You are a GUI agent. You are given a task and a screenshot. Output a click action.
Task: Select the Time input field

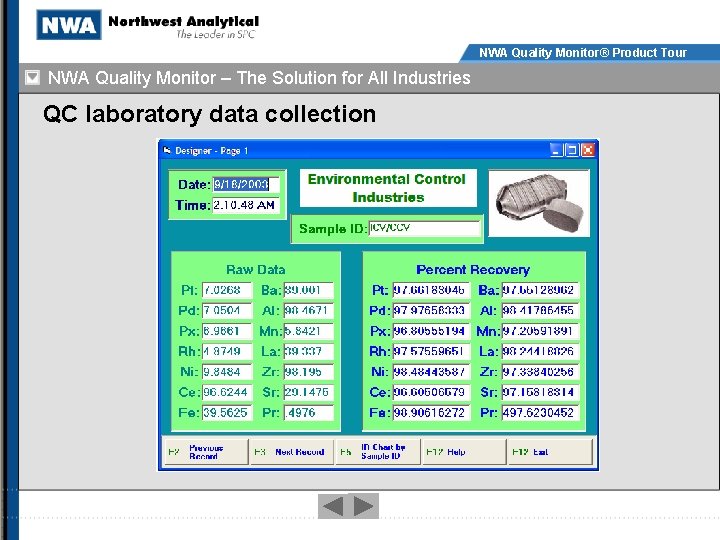pos(245,205)
